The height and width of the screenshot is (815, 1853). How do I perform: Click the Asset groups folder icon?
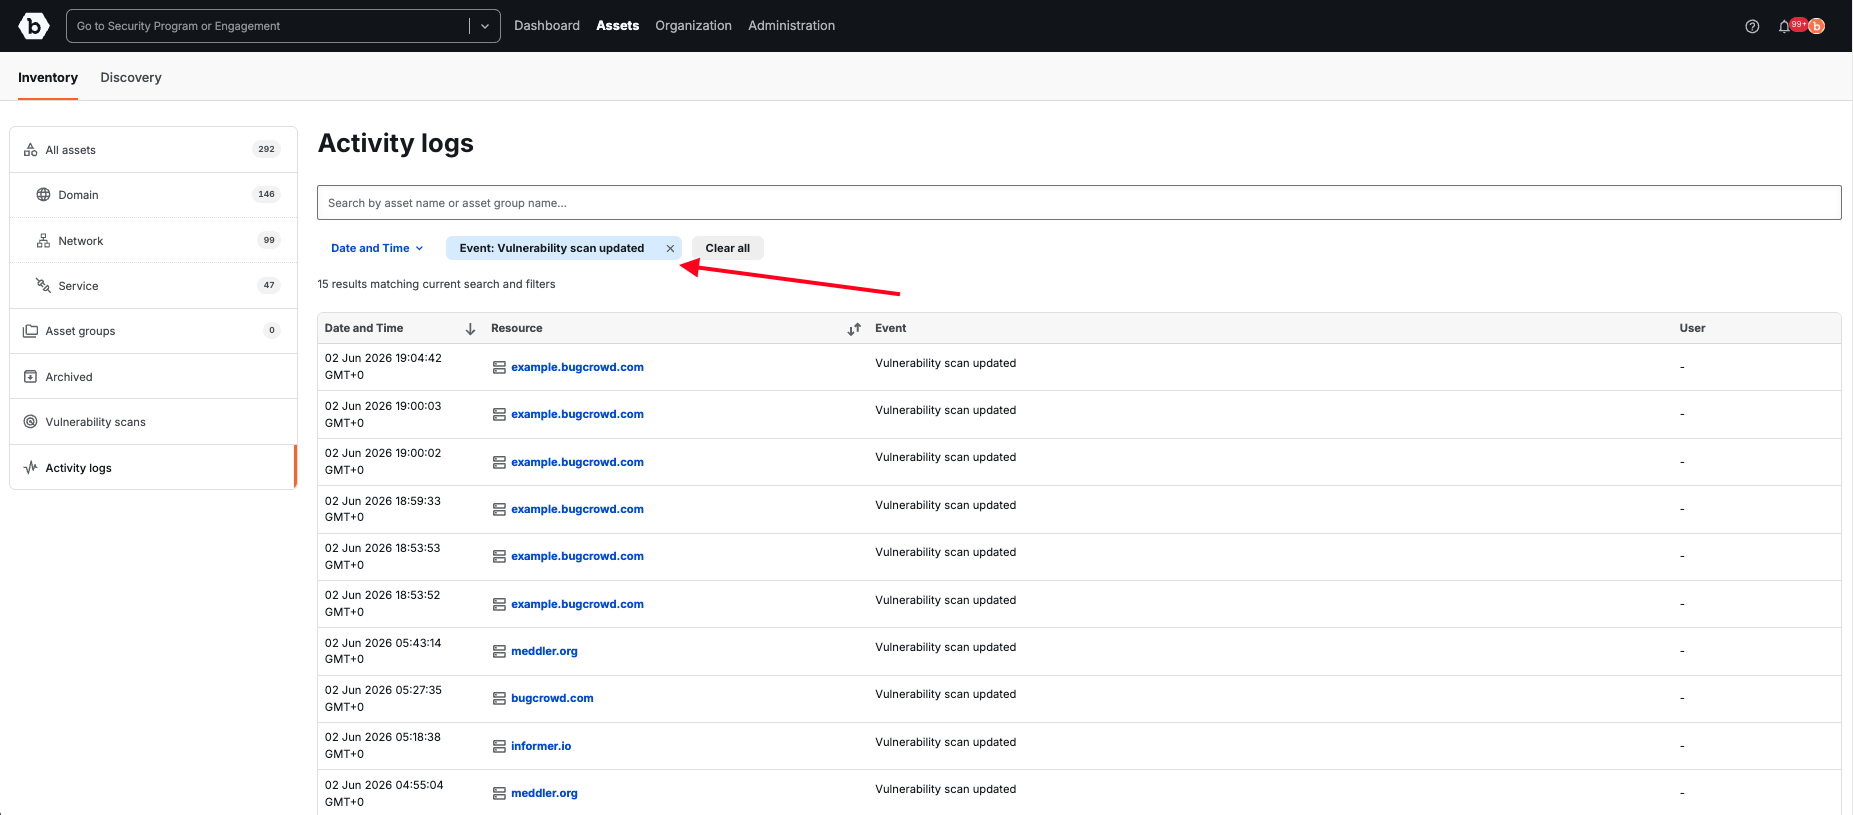click(31, 331)
